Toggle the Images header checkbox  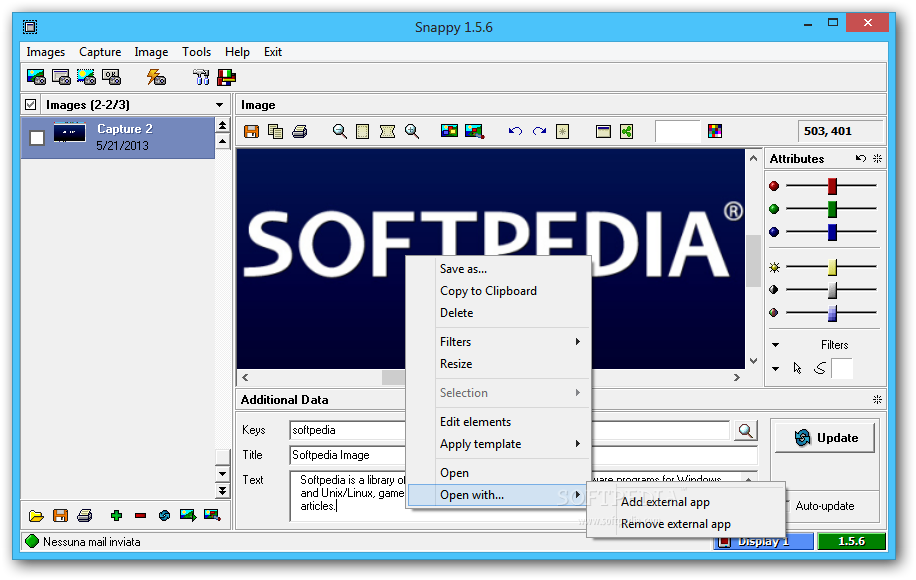(x=30, y=105)
